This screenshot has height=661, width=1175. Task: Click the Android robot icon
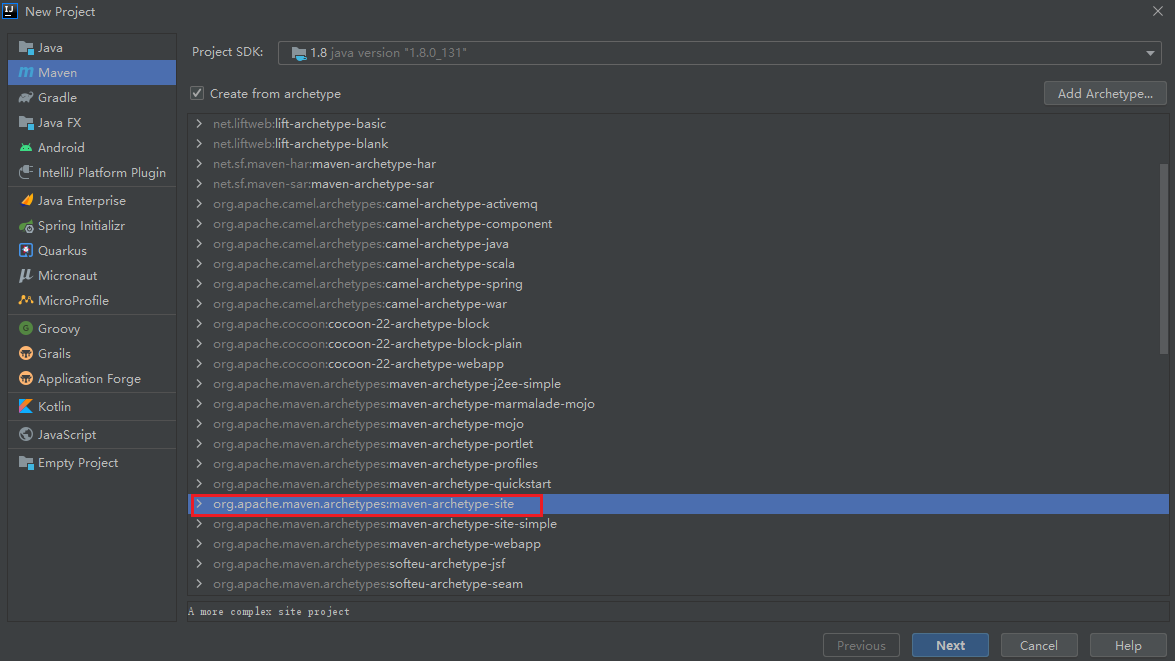[x=26, y=148]
